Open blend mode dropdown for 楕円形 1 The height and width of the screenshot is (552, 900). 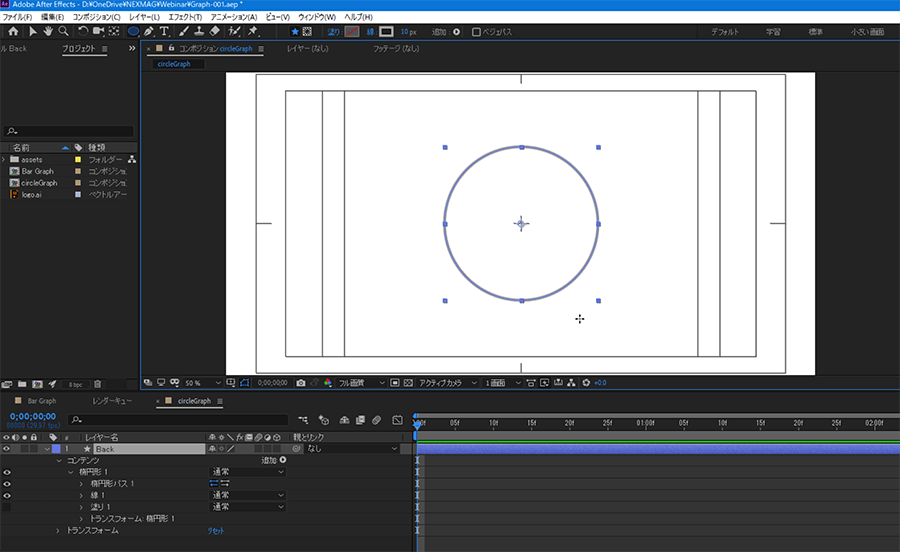pos(247,472)
